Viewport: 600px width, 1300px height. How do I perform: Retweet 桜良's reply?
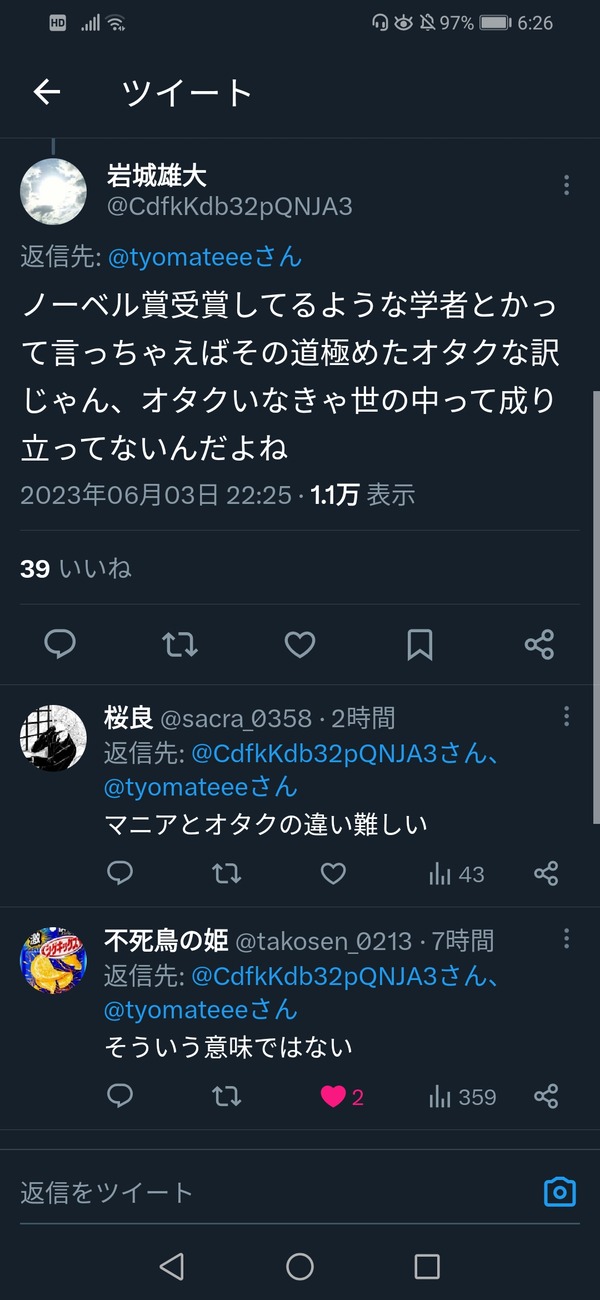[x=227, y=875]
